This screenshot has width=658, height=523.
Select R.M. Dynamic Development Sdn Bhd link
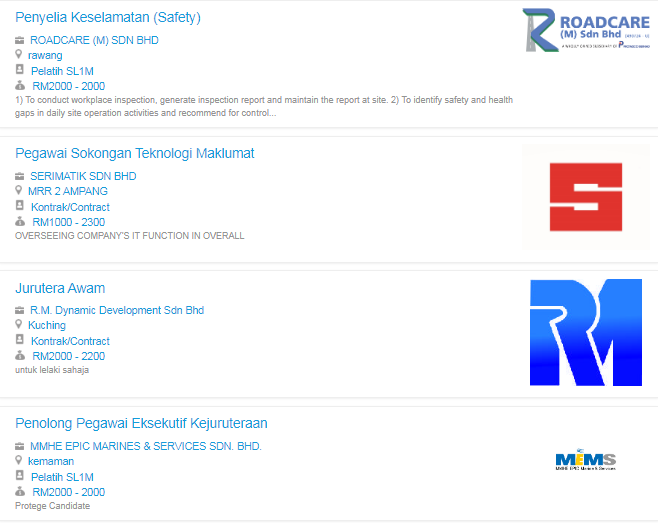(x=117, y=310)
